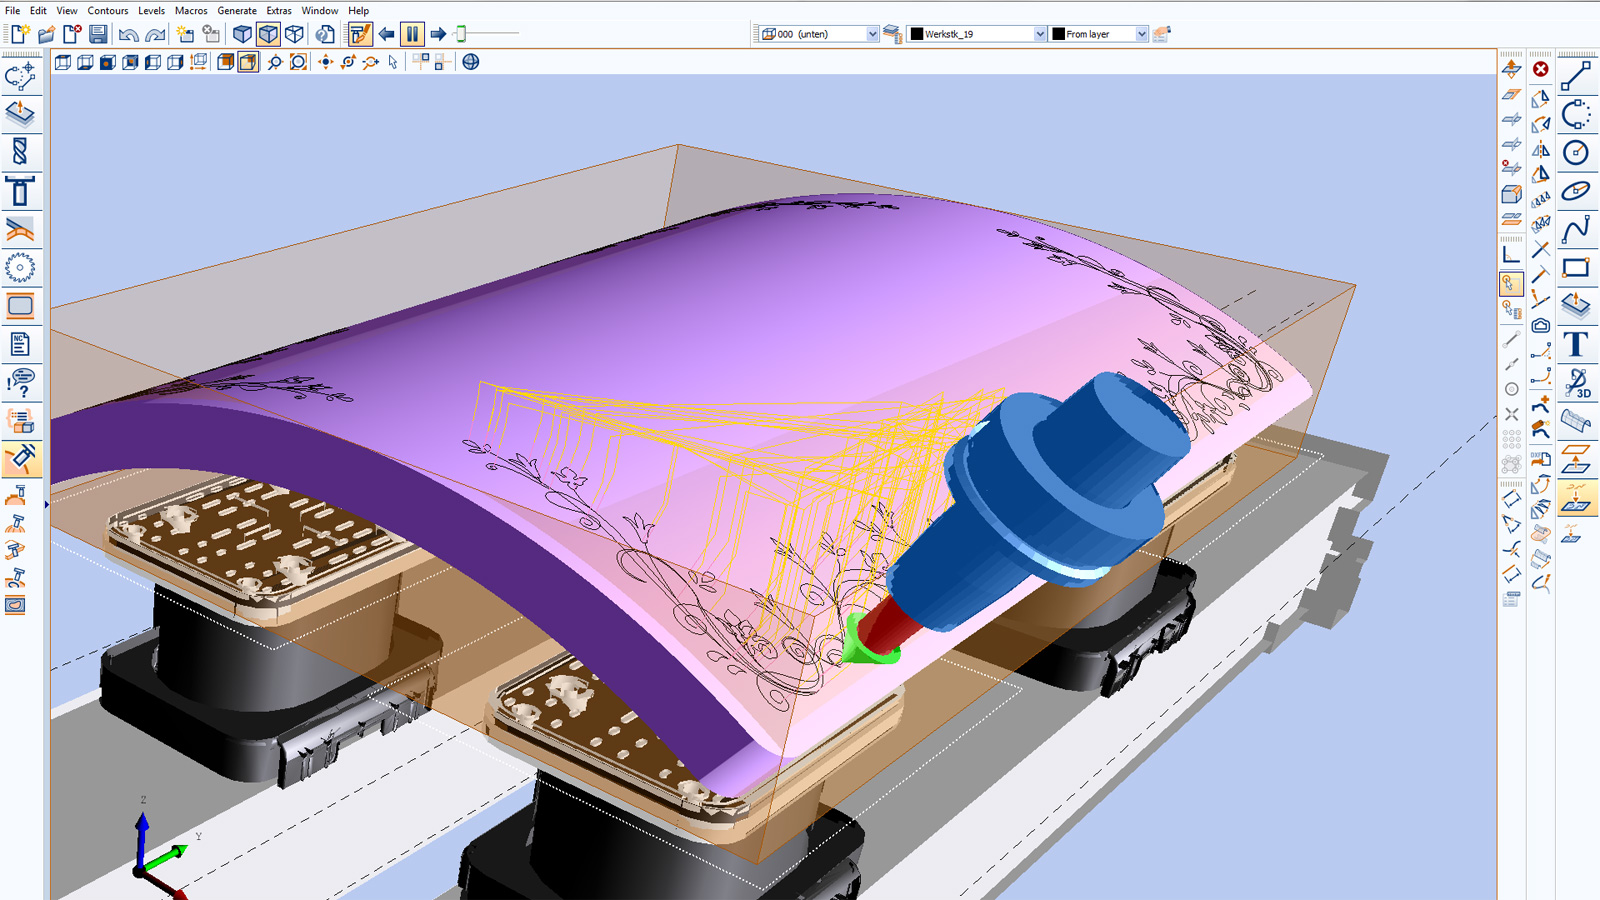Step simulation backward with left arrow
The height and width of the screenshot is (900, 1600).
point(386,34)
